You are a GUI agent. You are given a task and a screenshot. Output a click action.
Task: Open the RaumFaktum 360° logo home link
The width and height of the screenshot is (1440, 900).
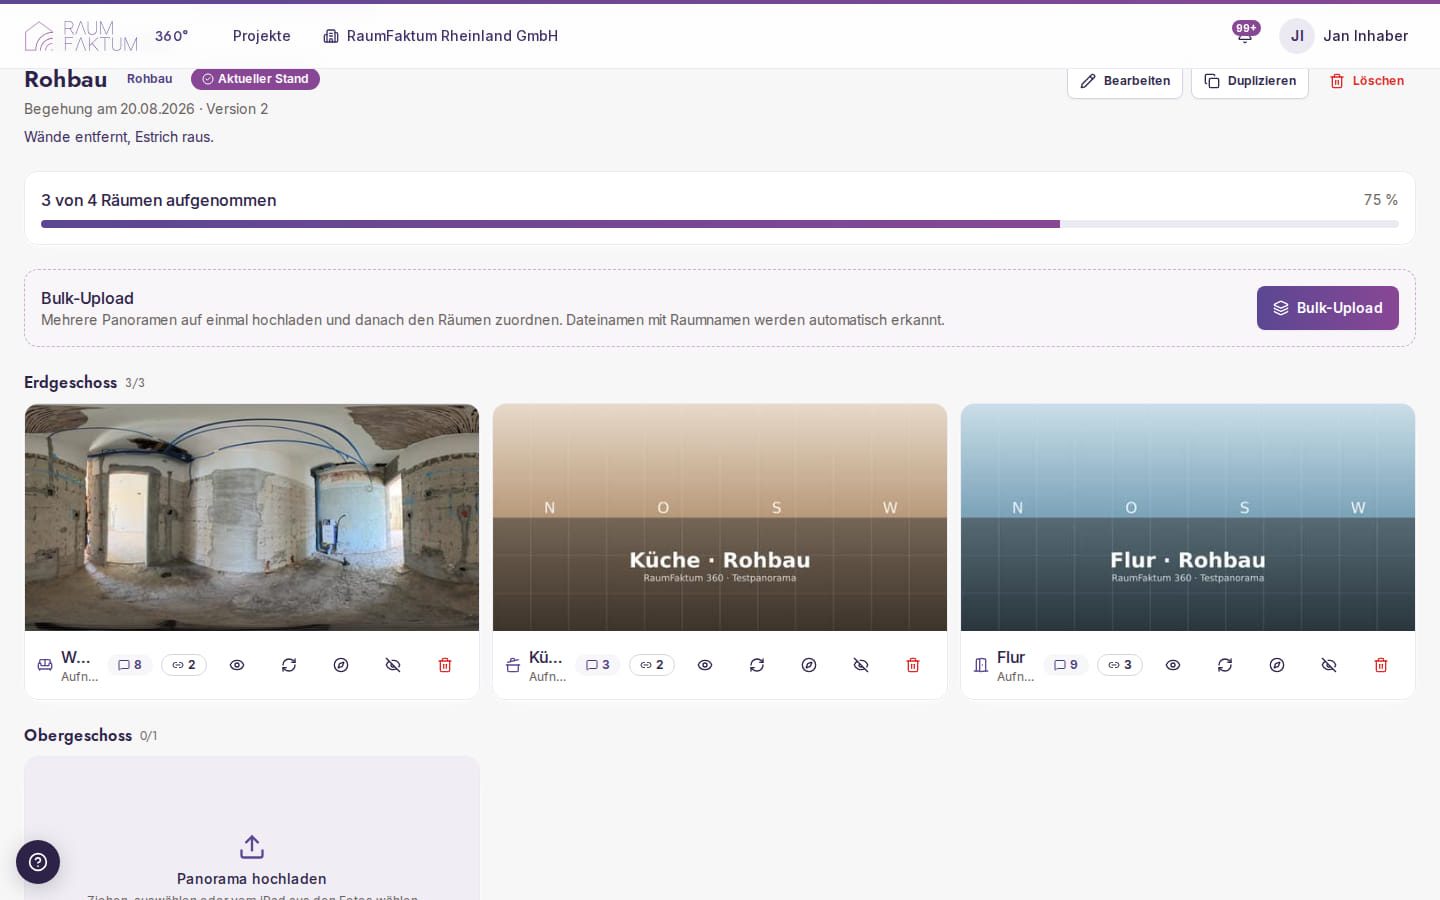(x=106, y=36)
